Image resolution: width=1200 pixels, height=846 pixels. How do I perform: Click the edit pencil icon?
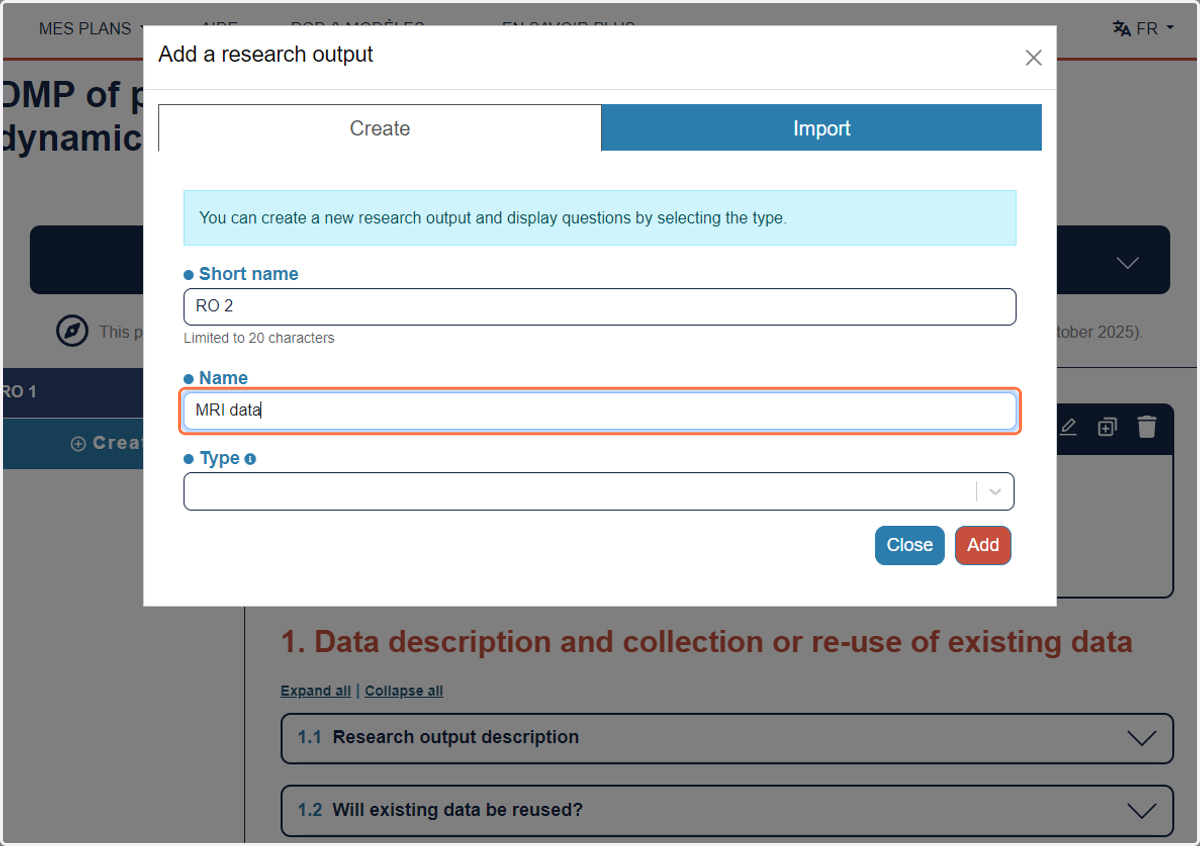click(1068, 427)
